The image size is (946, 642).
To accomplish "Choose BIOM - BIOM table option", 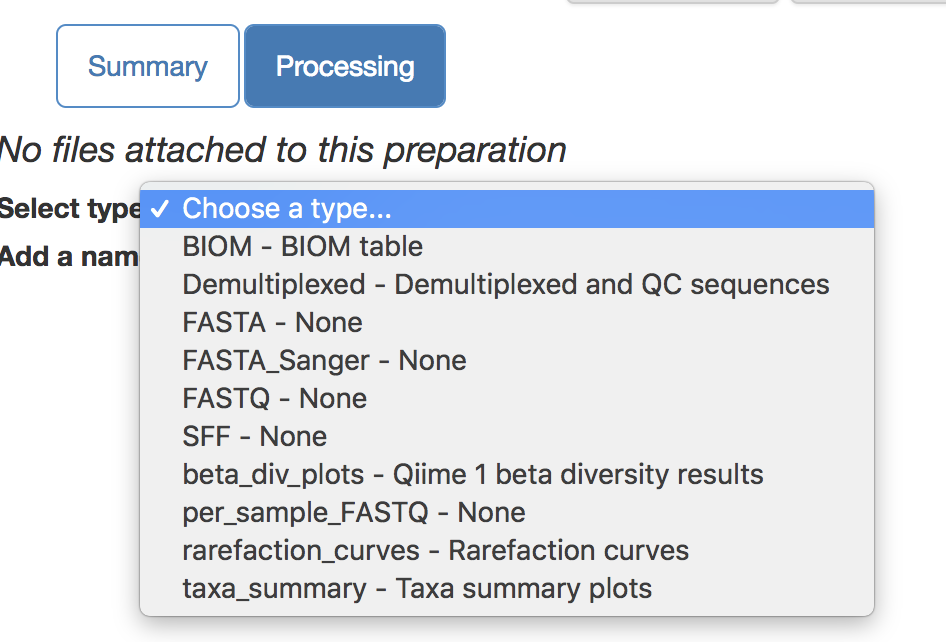I will pyautogui.click(x=302, y=247).
